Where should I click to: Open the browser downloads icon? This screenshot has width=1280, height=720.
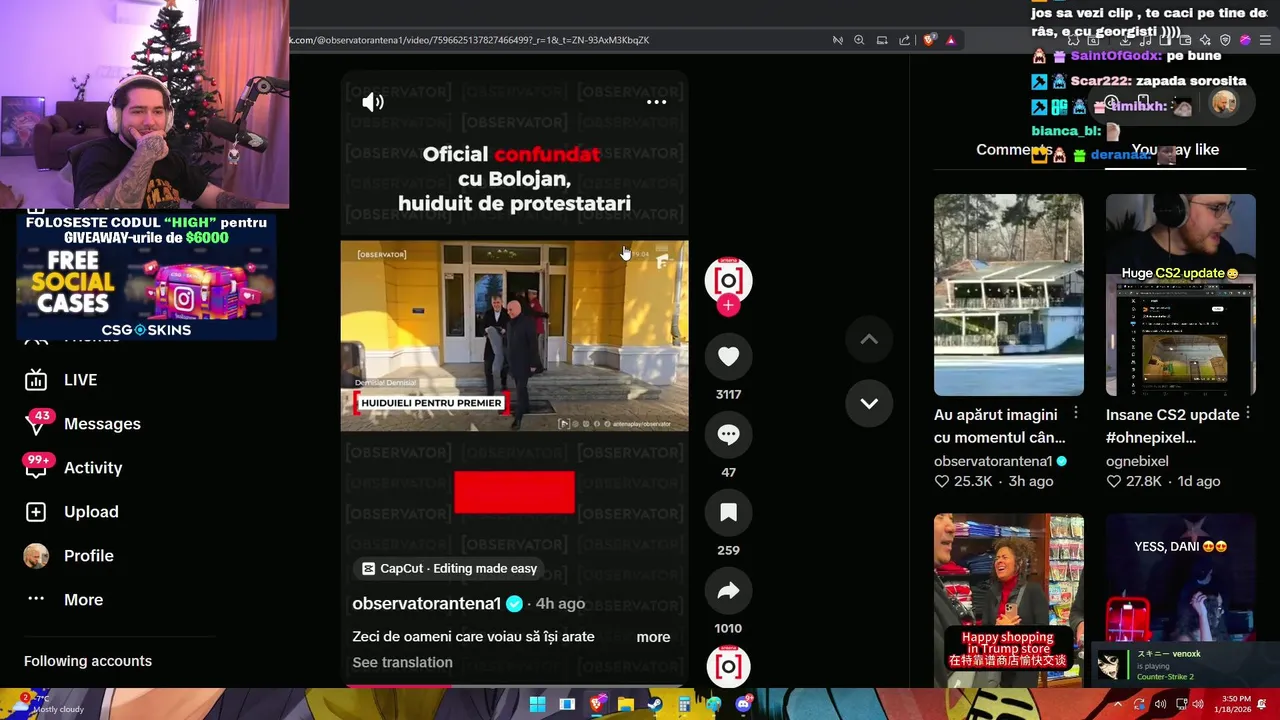click(x=1125, y=40)
